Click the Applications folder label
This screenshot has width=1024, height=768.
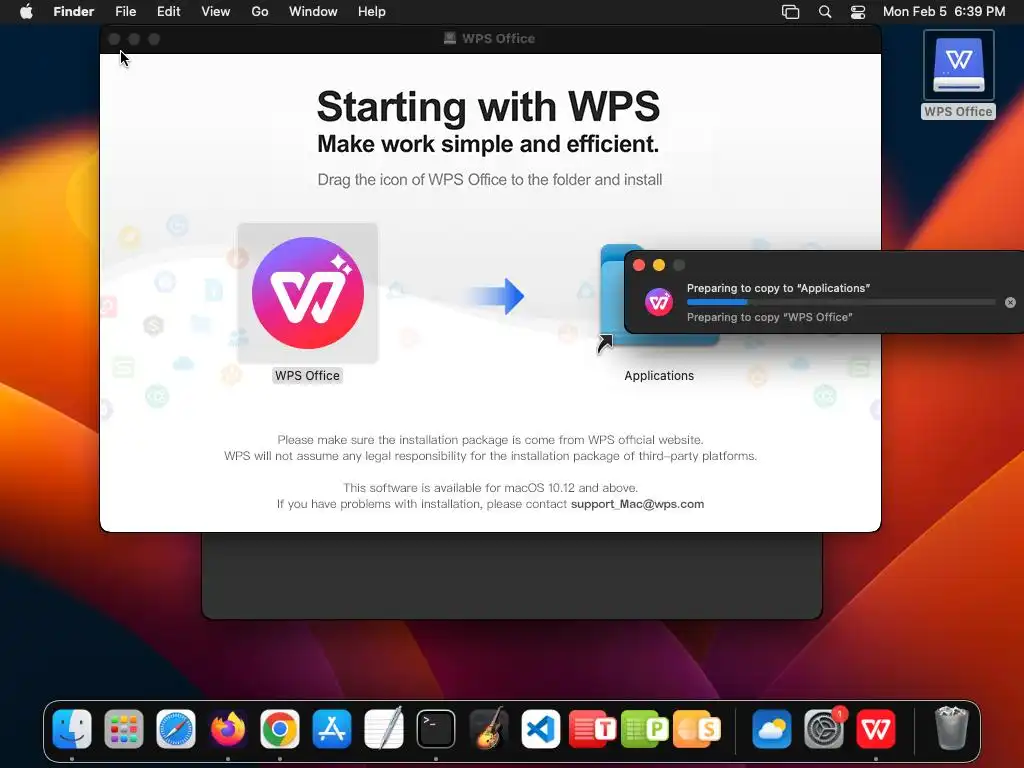click(x=659, y=376)
